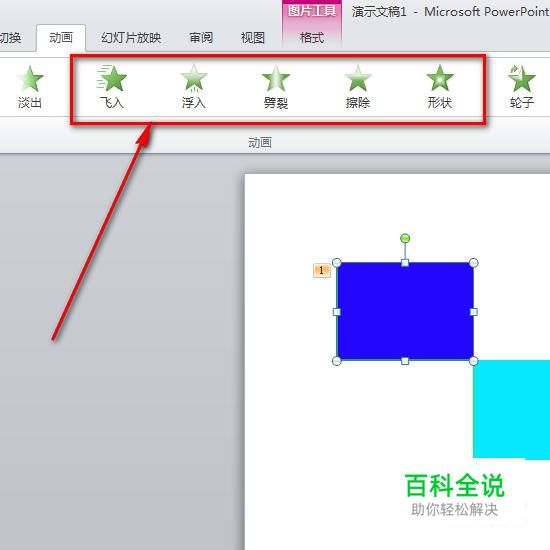
Task: Apply the 飞入 fly-in animation
Action: (x=112, y=87)
